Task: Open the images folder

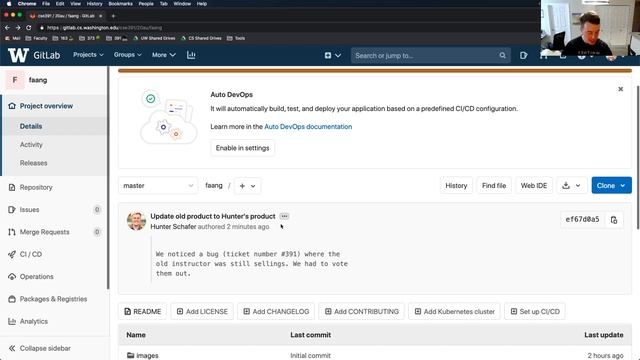Action: tap(147, 356)
